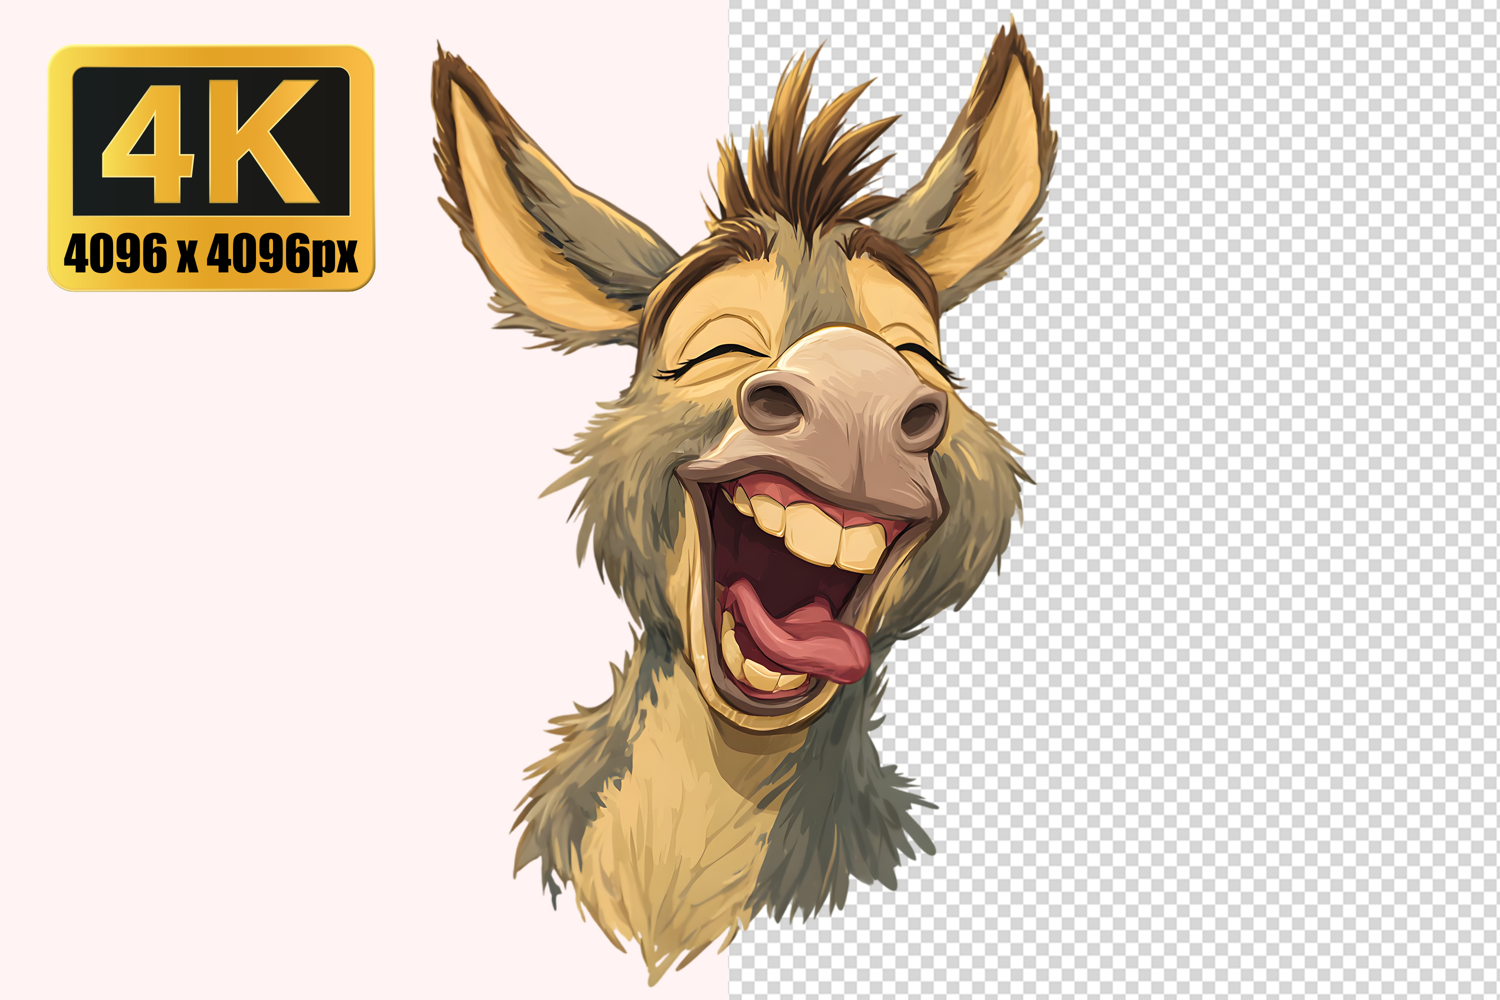Click the tan fur on the neck
The height and width of the screenshot is (1000, 1500).
pos(680,830)
